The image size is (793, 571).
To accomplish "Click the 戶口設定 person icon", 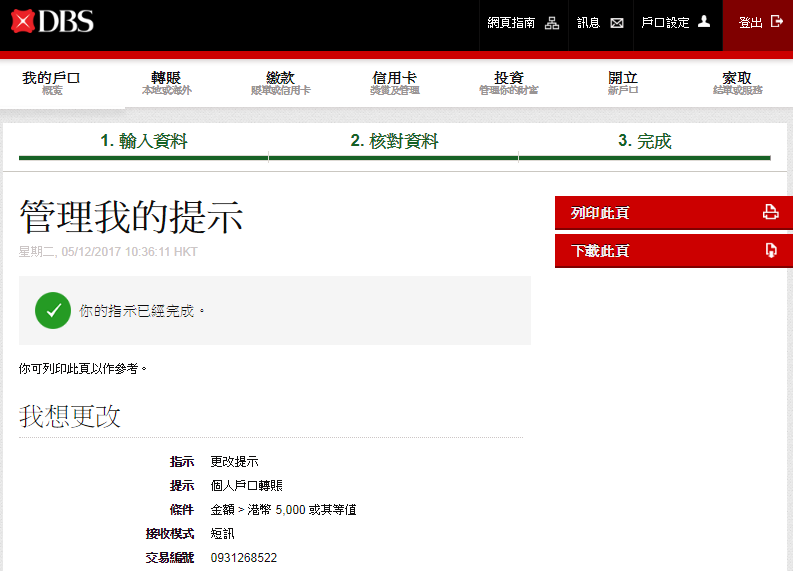I will 704,22.
